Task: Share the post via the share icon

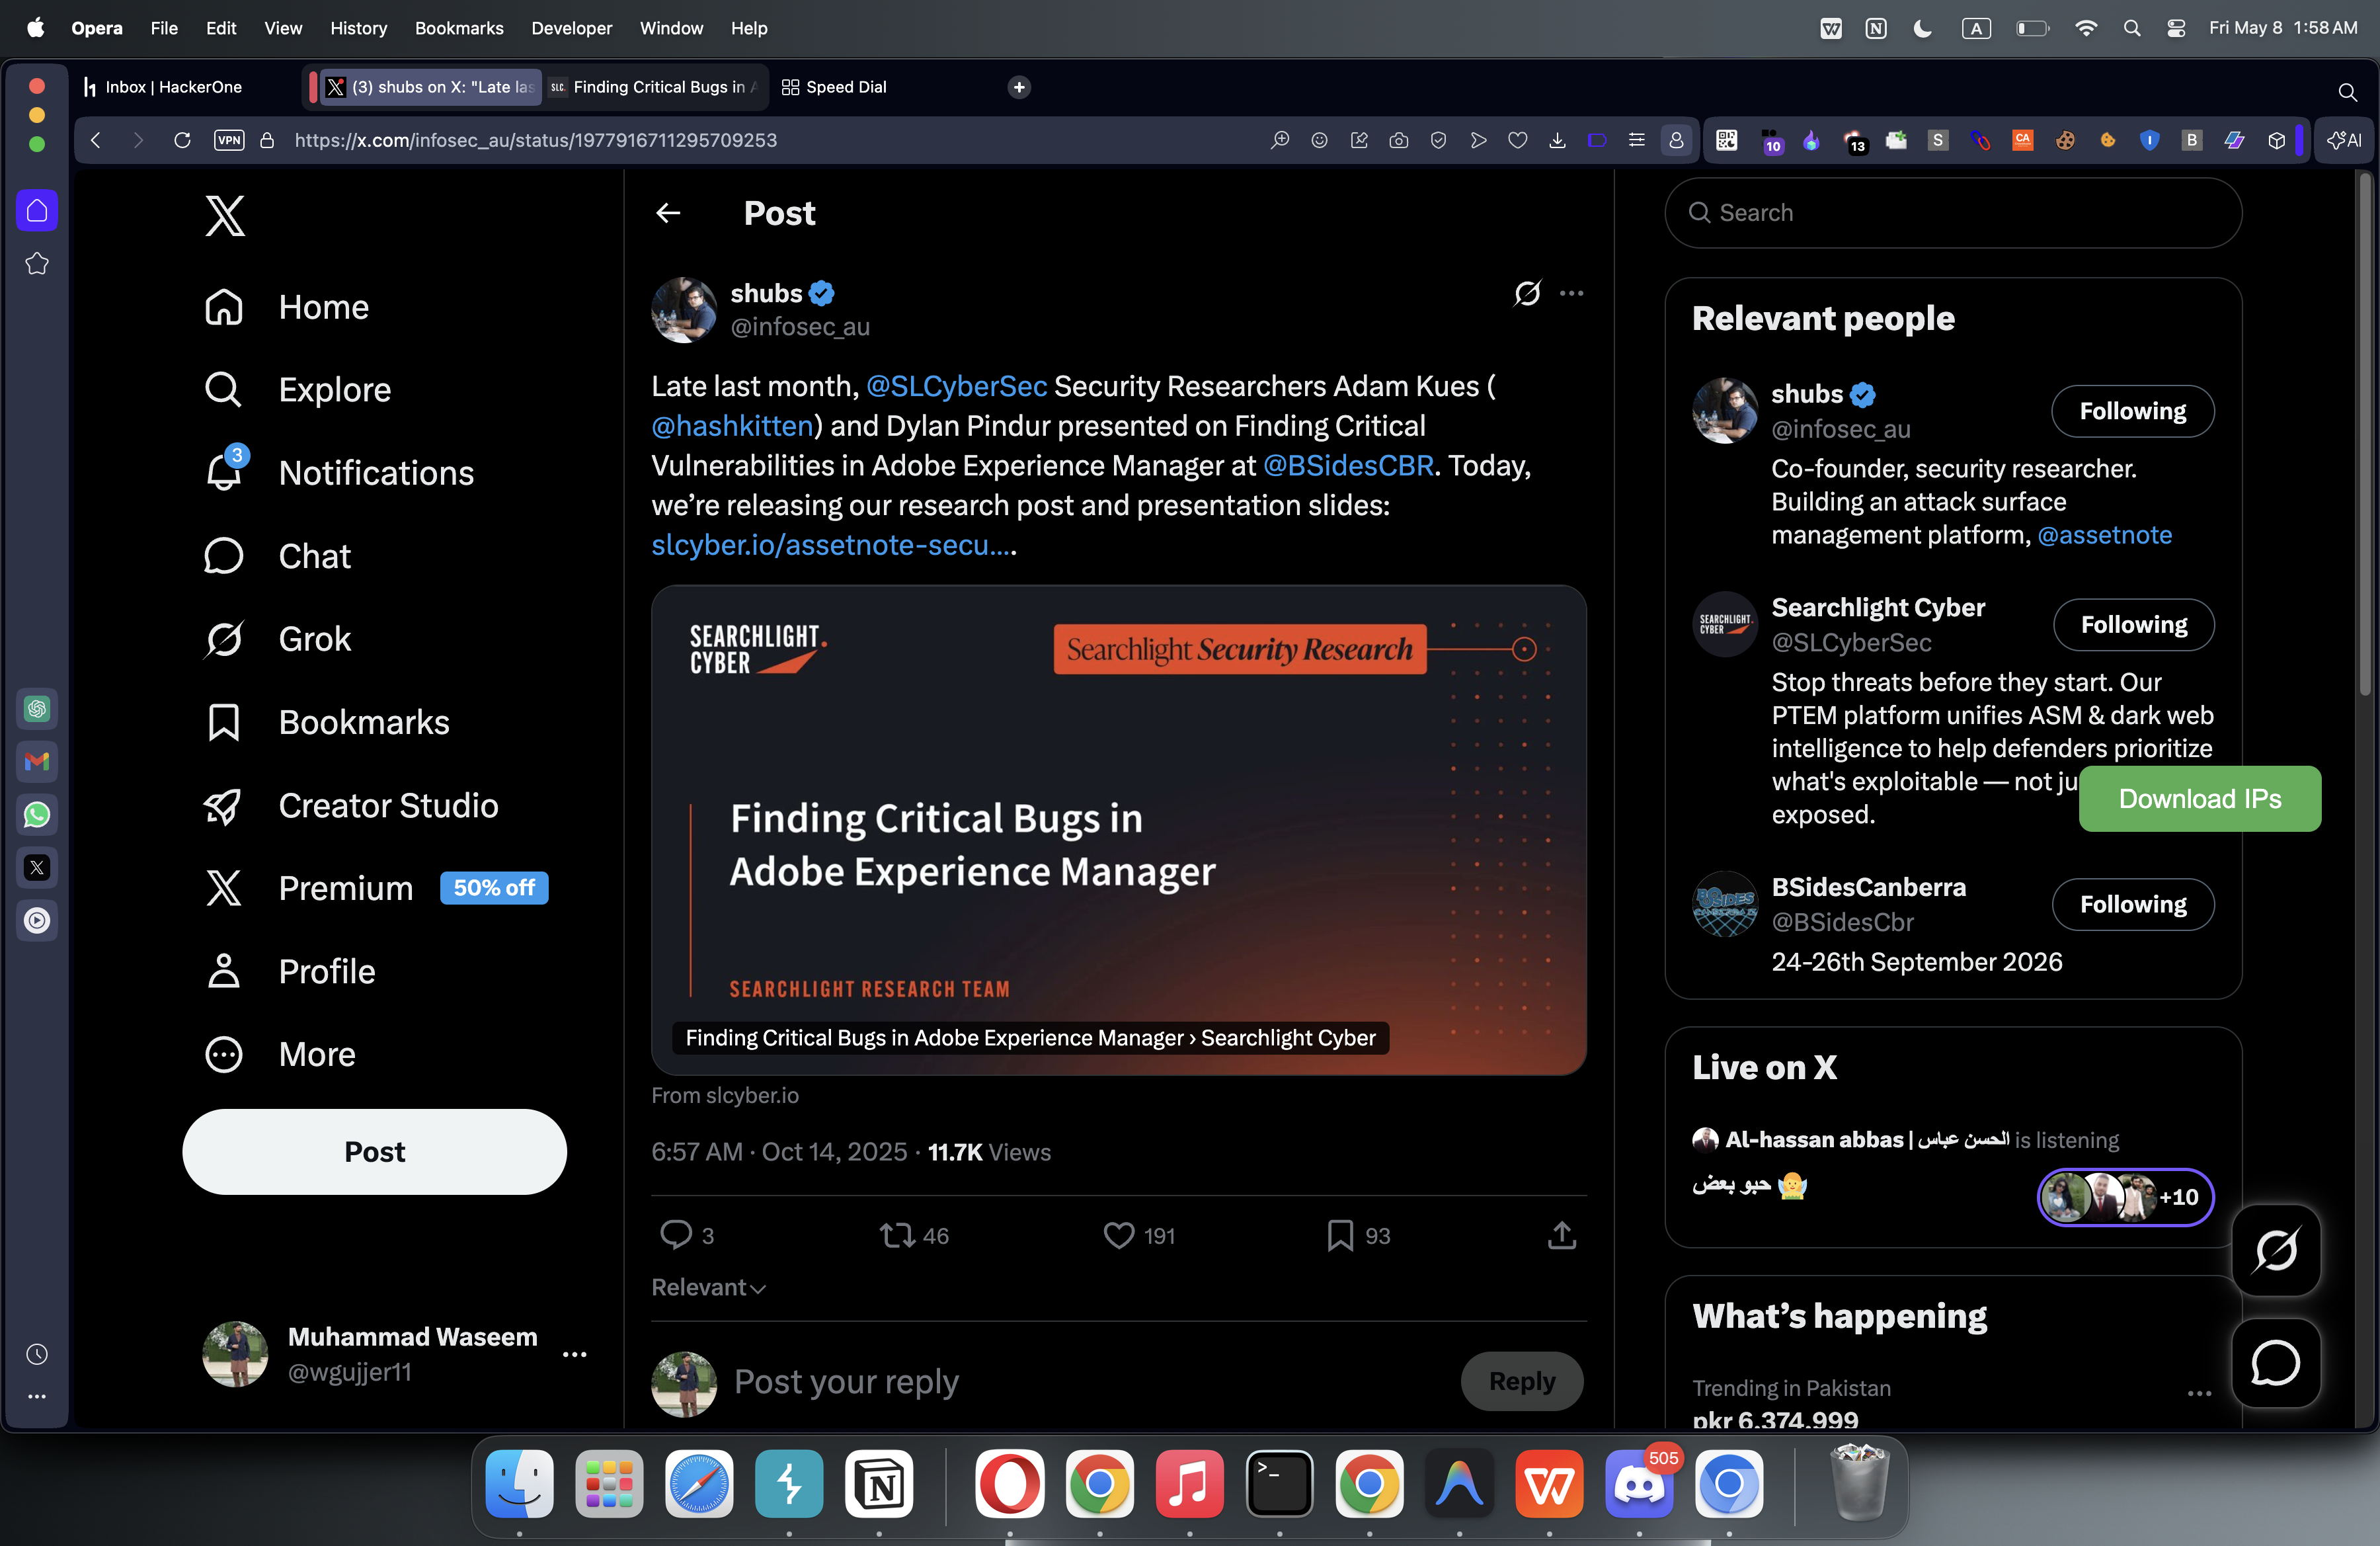Action: [1561, 1235]
